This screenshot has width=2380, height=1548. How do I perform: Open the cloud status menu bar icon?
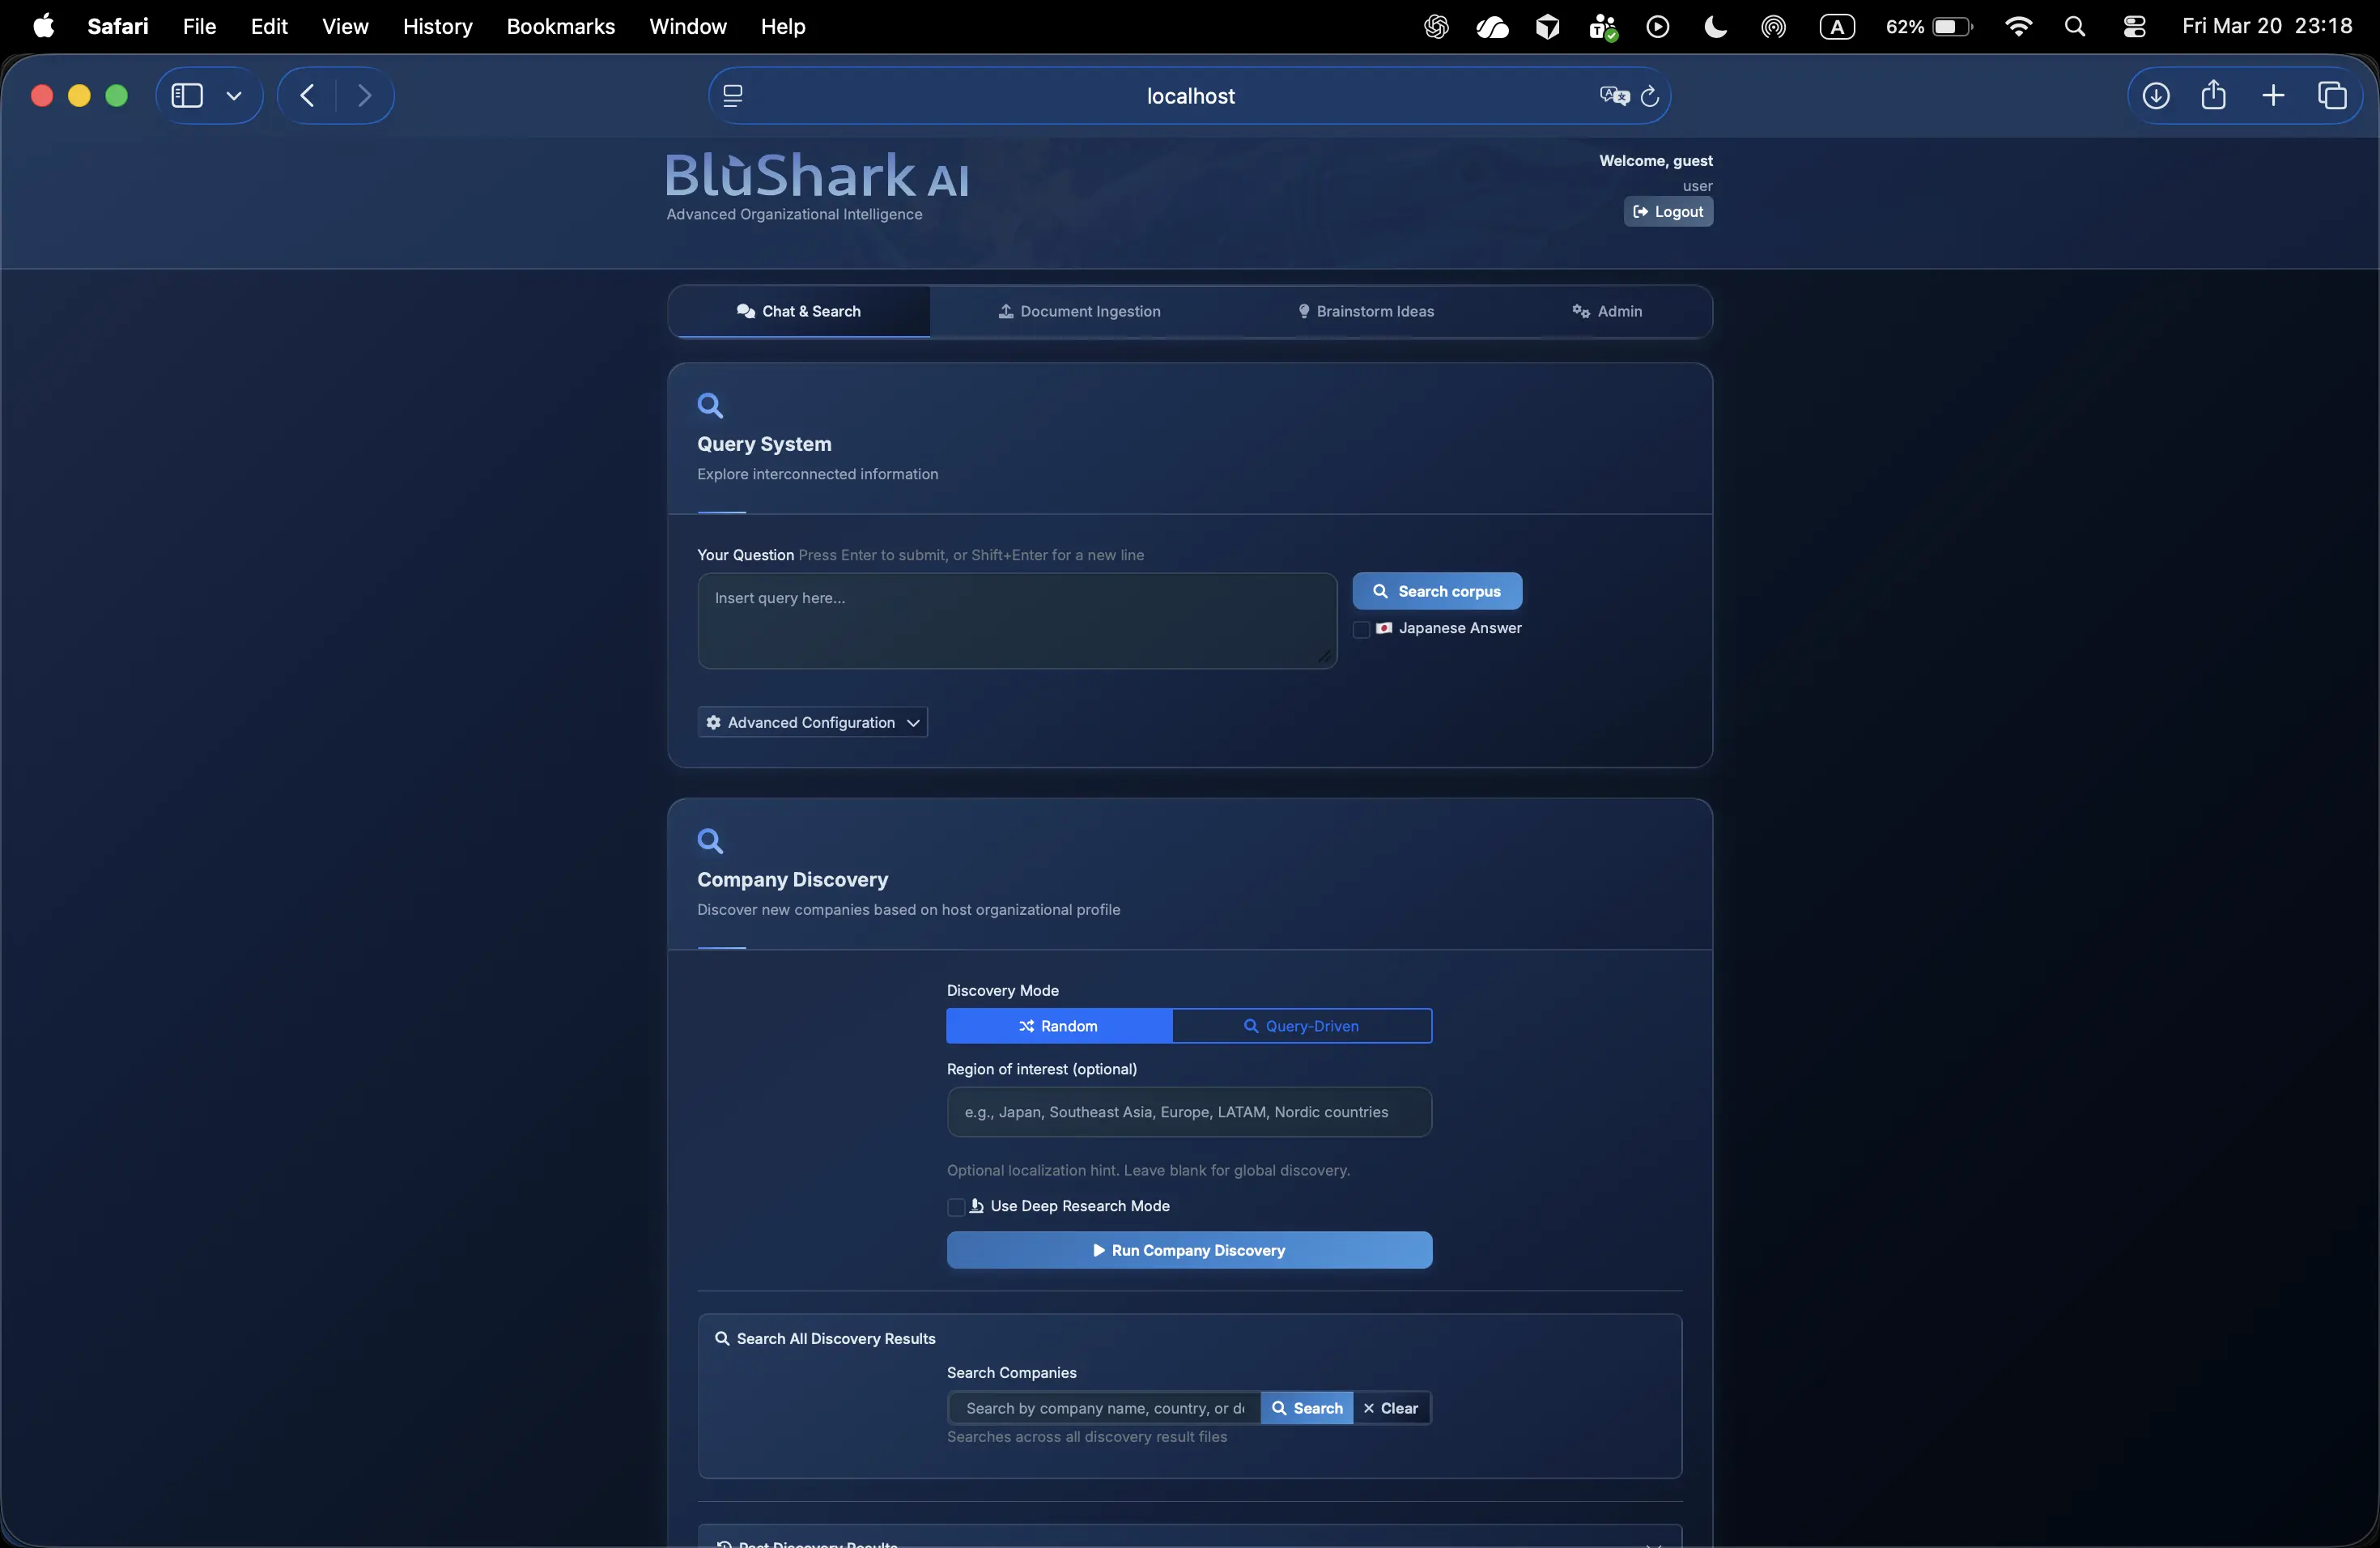click(1492, 27)
